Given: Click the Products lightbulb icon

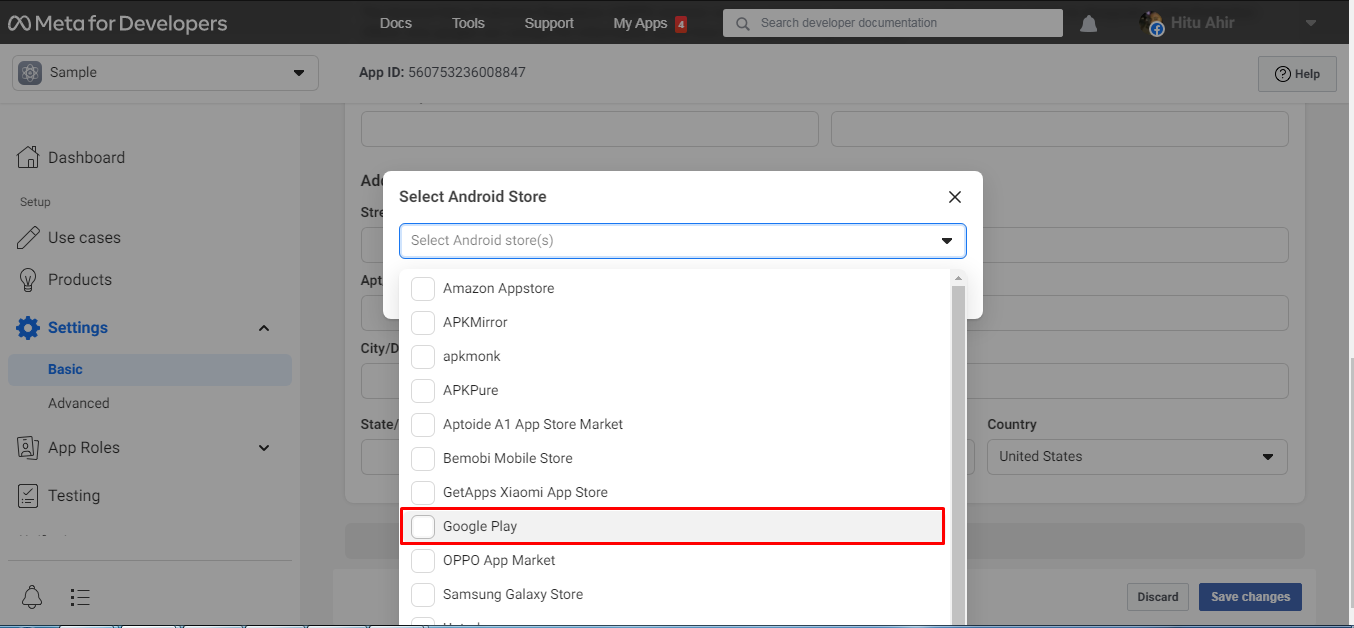Looking at the screenshot, I should pyautogui.click(x=29, y=280).
